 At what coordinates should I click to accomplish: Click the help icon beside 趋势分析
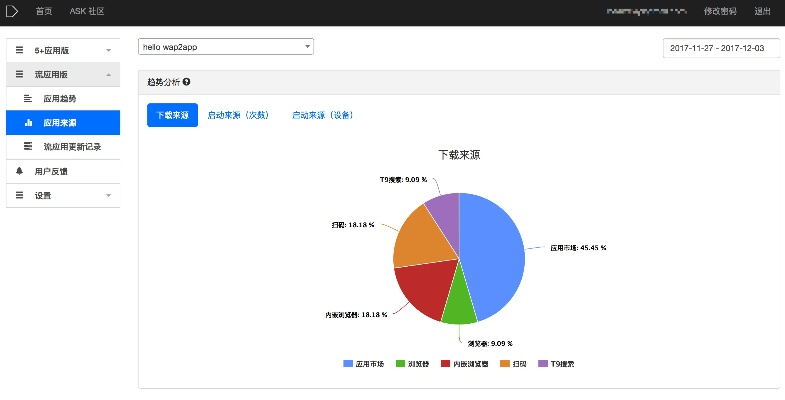point(187,82)
